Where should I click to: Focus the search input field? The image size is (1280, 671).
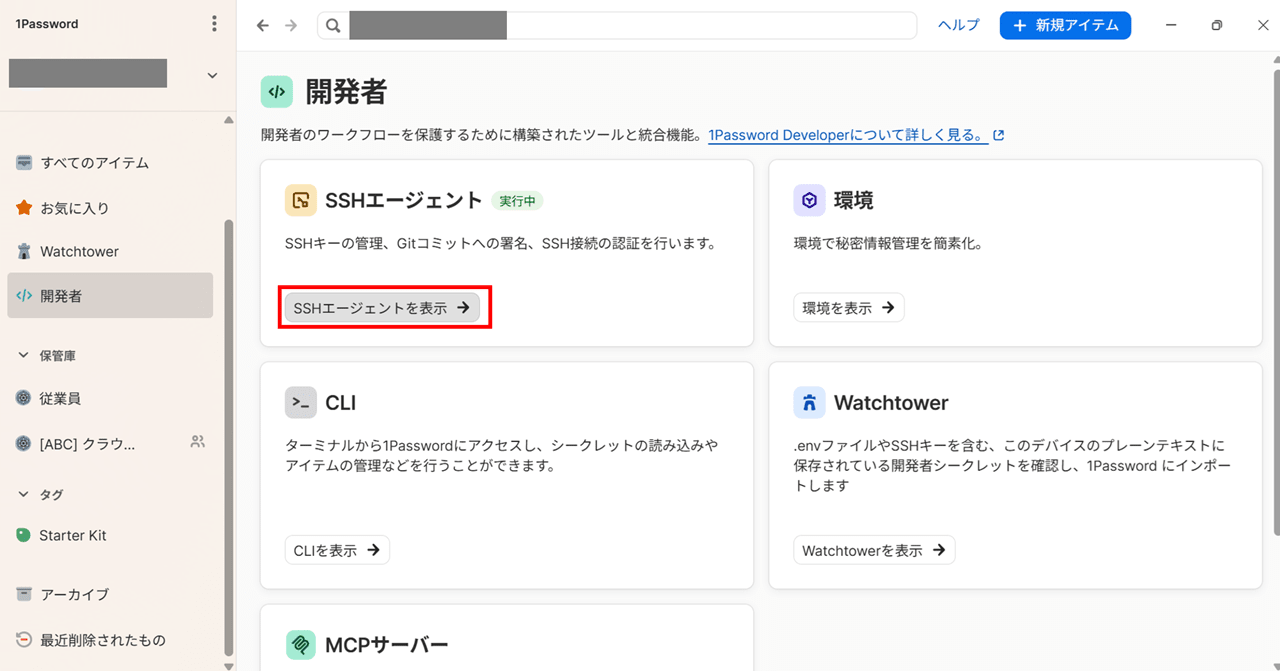pyautogui.click(x=617, y=25)
